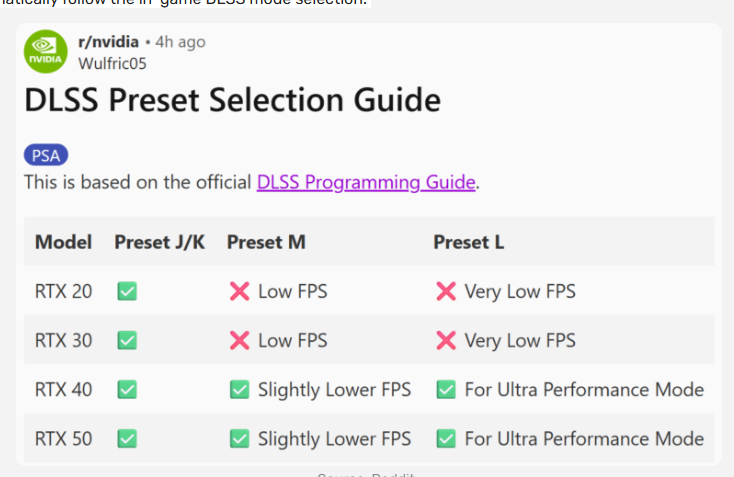Viewport: 734px width, 477px height.
Task: Click RTX 30 Preset J/K green checkmark
Action: click(127, 340)
